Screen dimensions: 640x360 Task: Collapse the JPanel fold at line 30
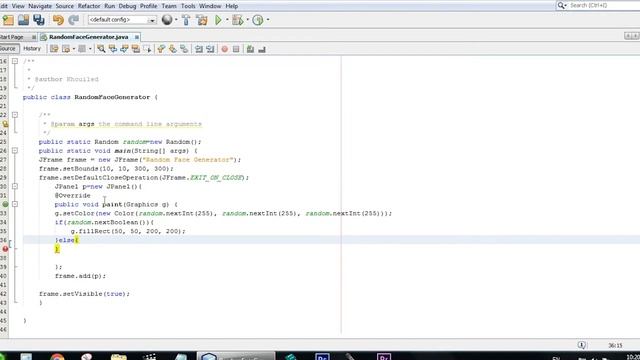click(15, 186)
